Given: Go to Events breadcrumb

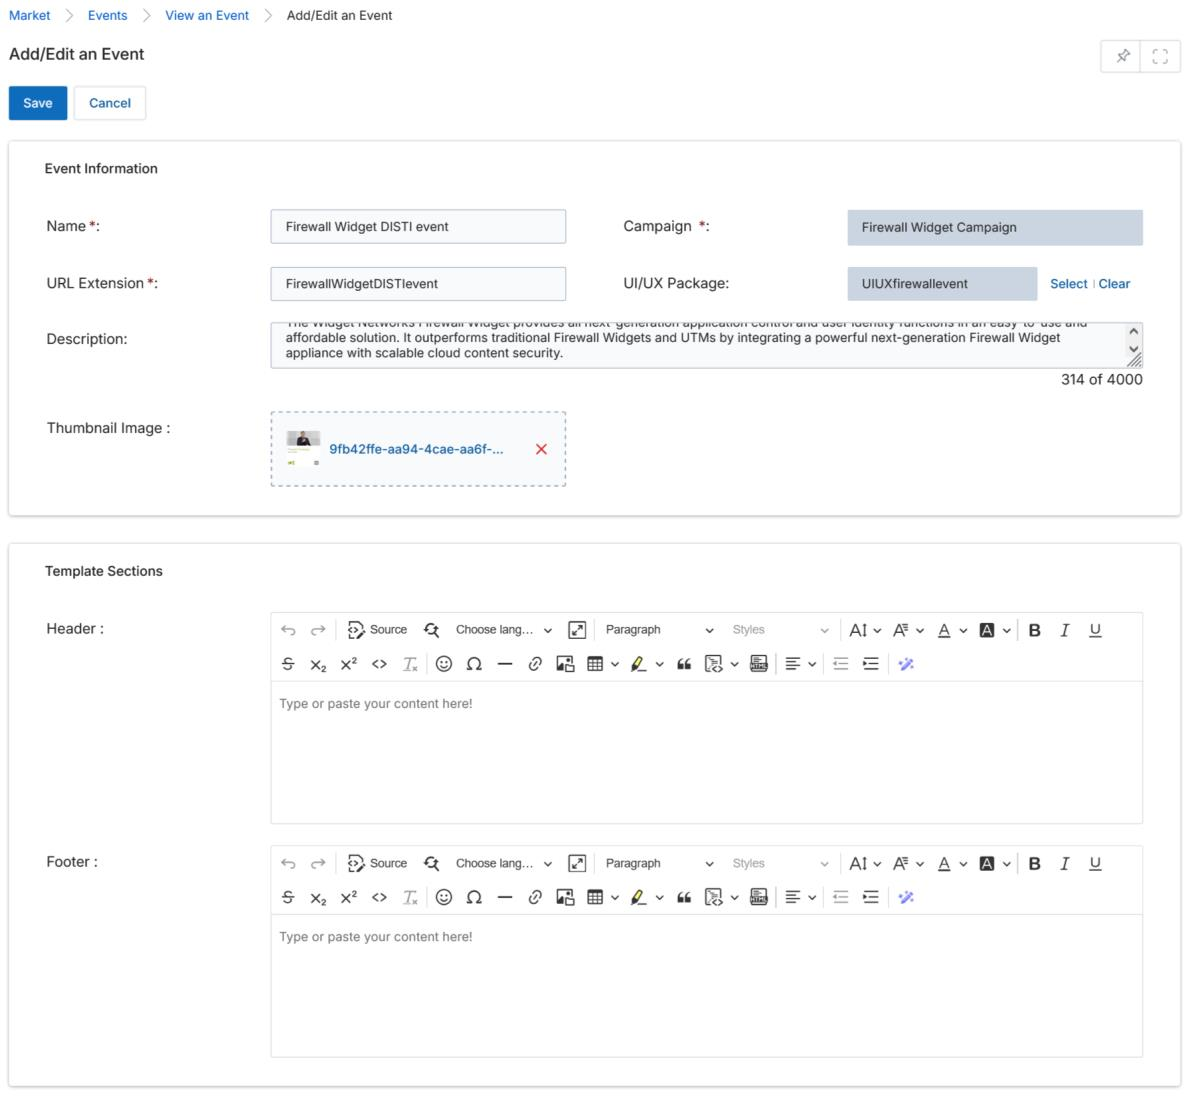Looking at the screenshot, I should pos(108,15).
